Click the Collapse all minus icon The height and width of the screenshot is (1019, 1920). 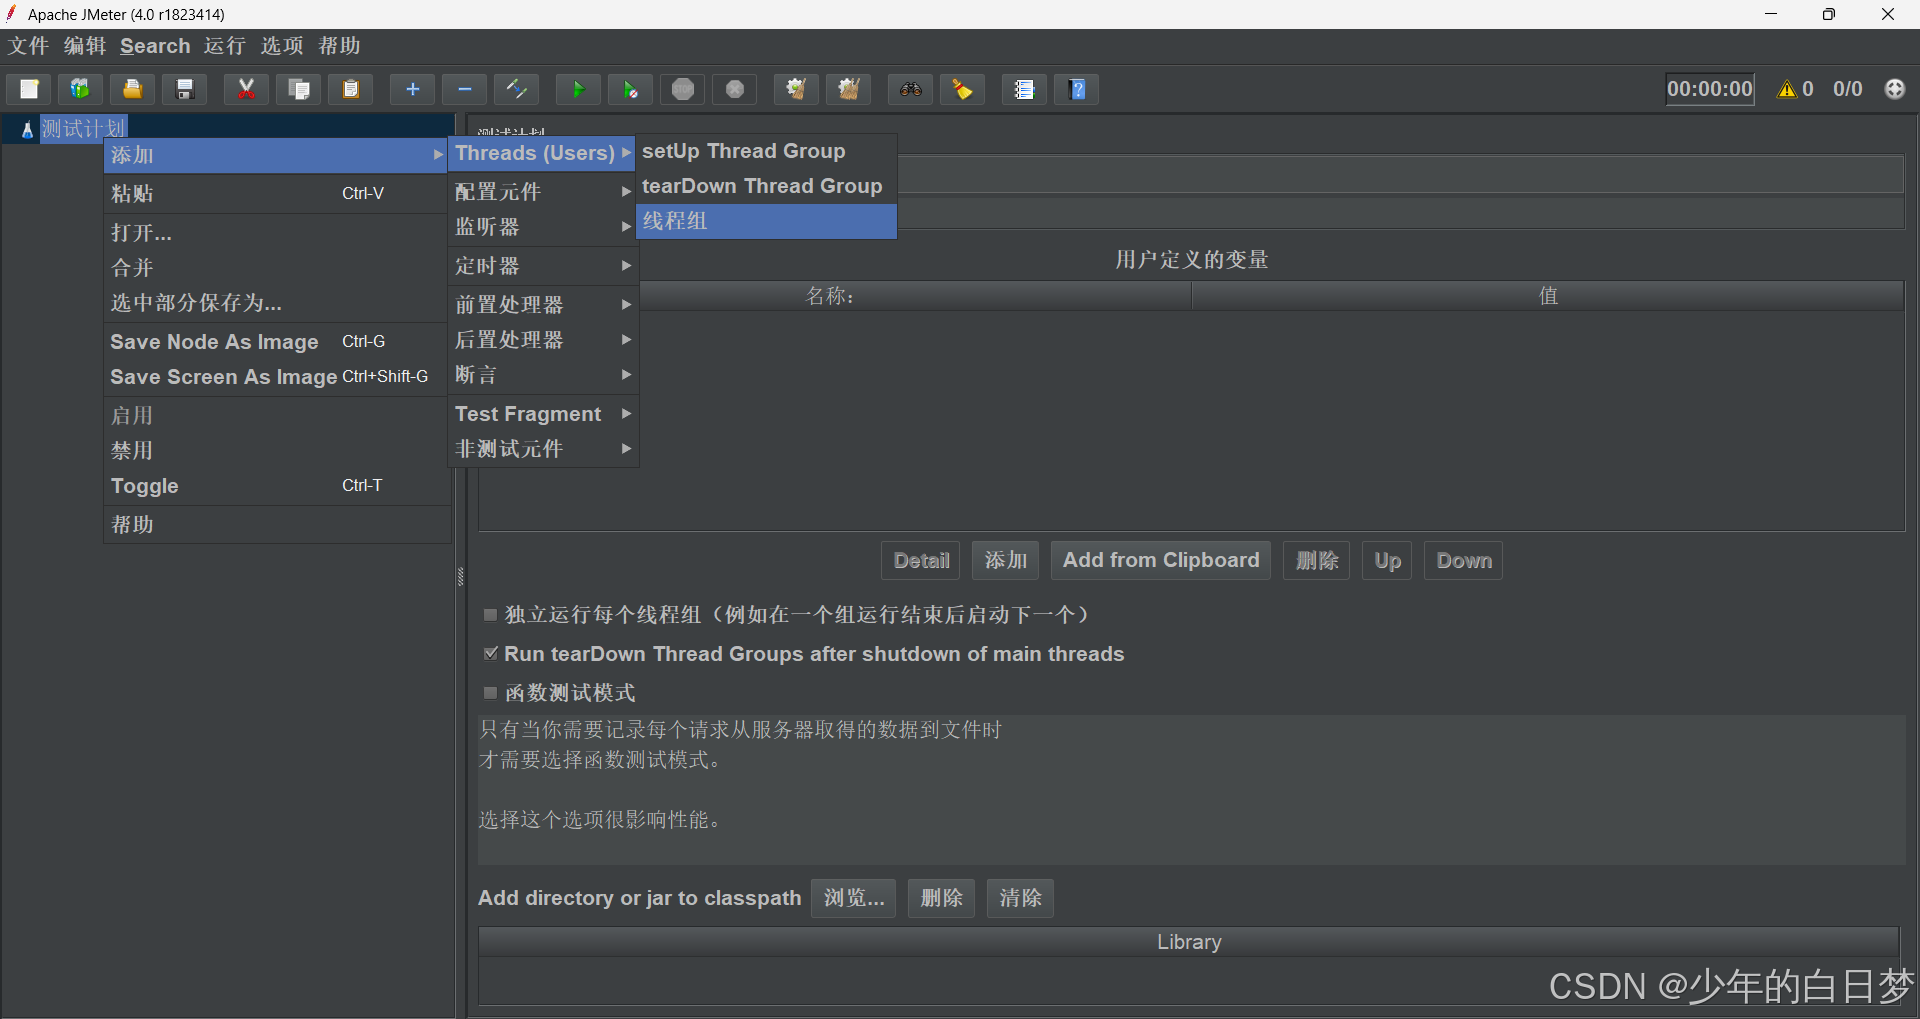pyautogui.click(x=465, y=89)
